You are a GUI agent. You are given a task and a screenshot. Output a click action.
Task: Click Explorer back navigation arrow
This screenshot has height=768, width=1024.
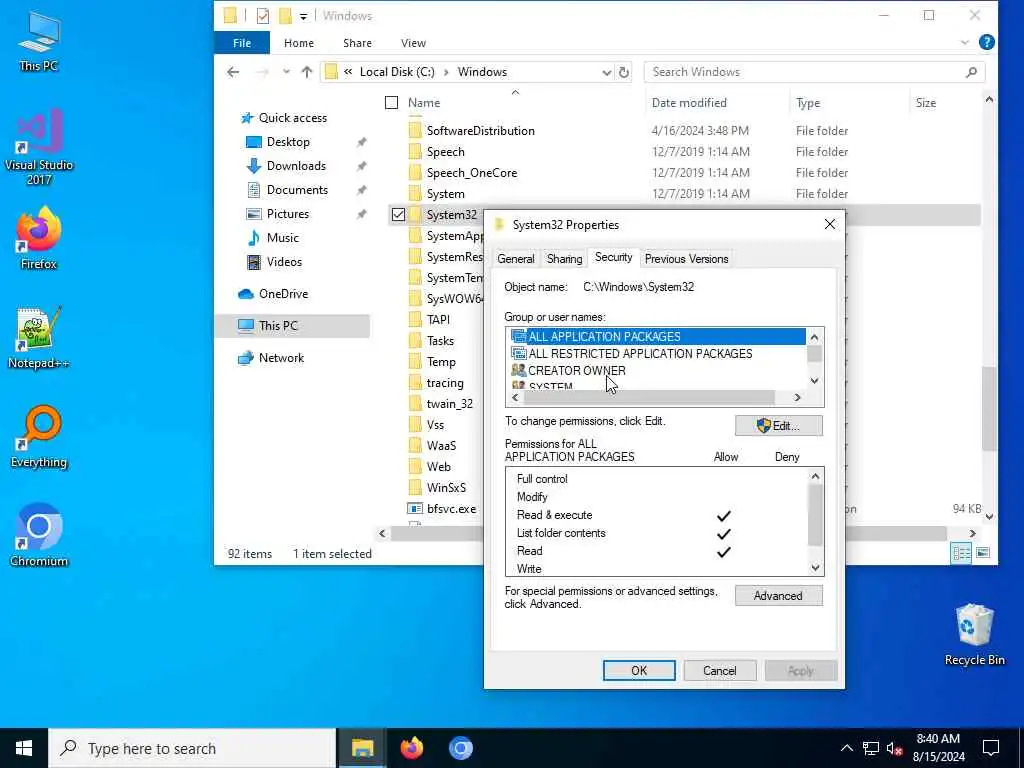233,72
